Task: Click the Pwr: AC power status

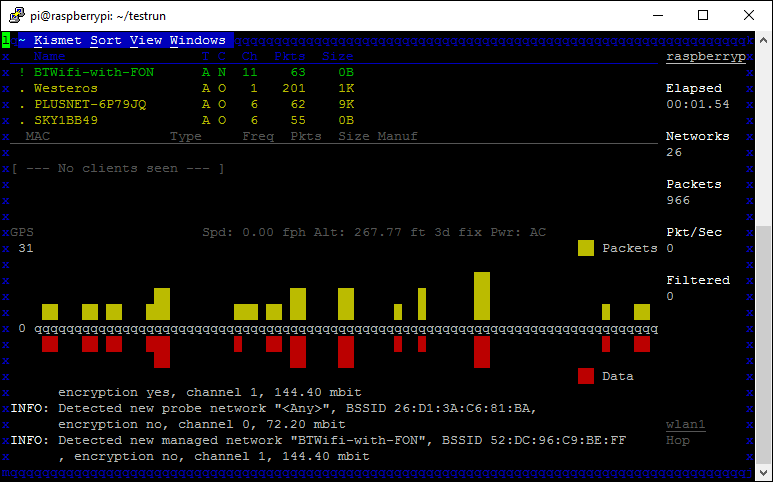Action: [518, 232]
